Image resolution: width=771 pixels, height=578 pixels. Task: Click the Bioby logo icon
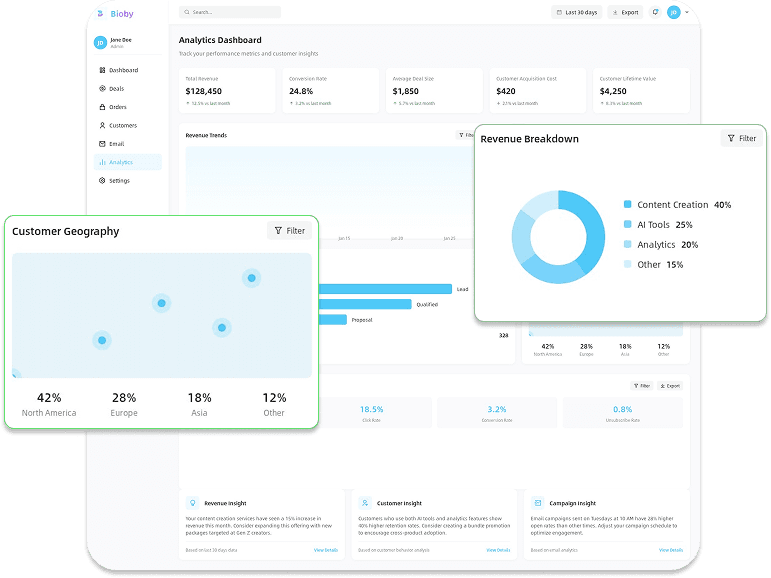[x=100, y=13]
